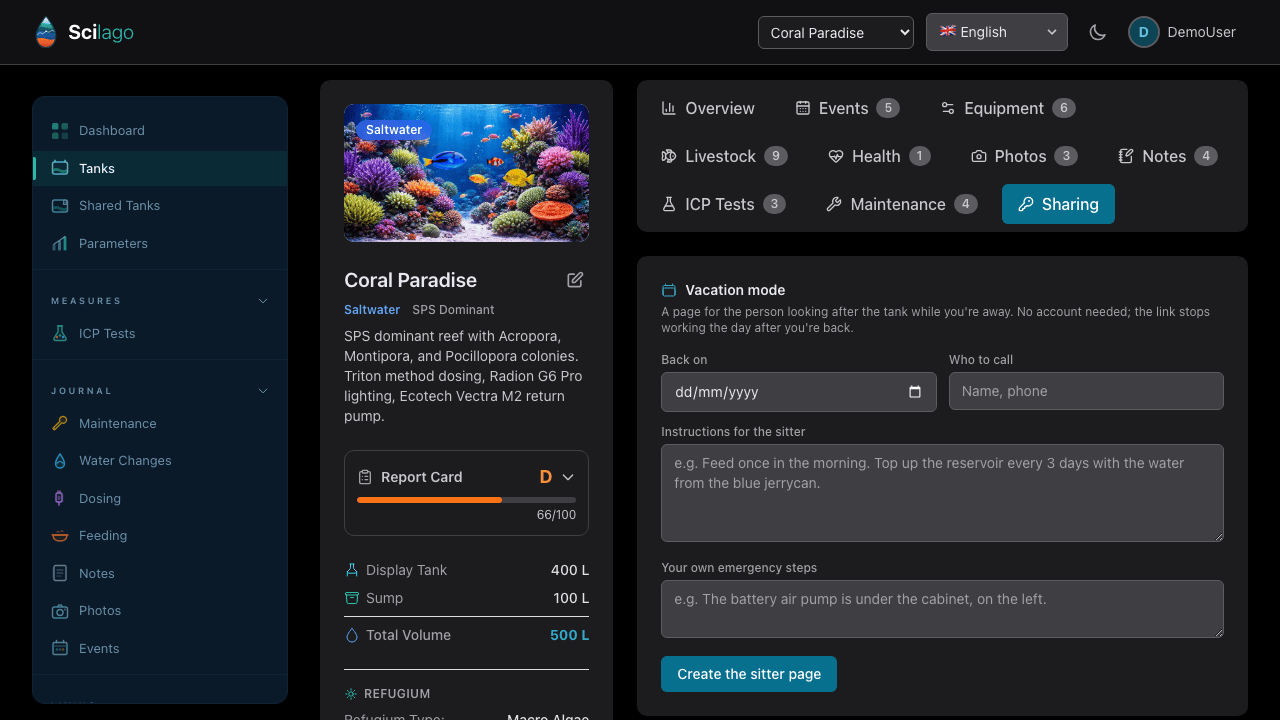Expand the Report Card chevron
The height and width of the screenshot is (720, 1280).
(568, 477)
